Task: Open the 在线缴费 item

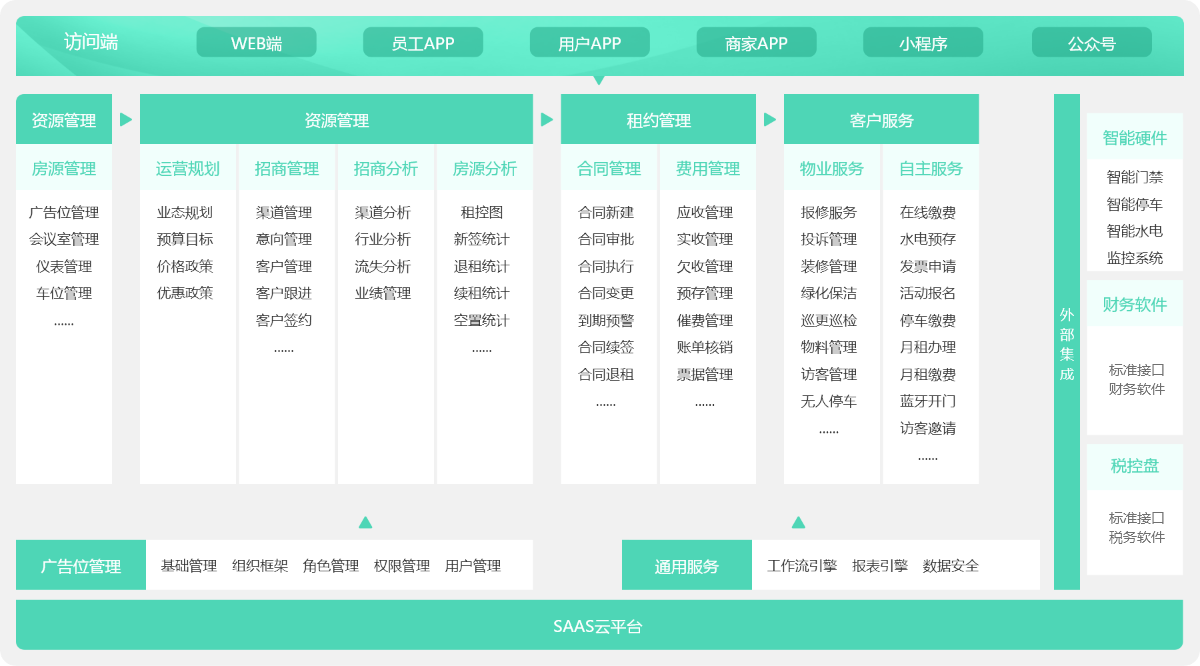Action: pos(928,212)
